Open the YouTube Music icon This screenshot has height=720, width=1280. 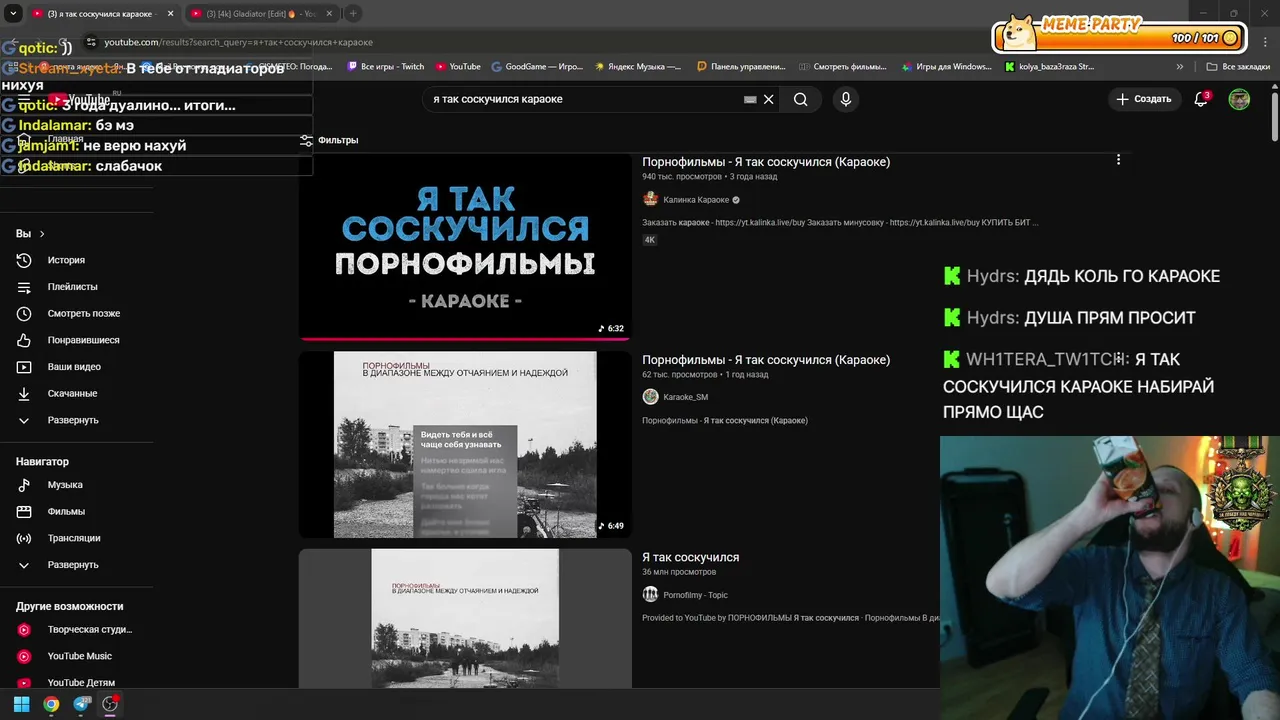click(24, 656)
